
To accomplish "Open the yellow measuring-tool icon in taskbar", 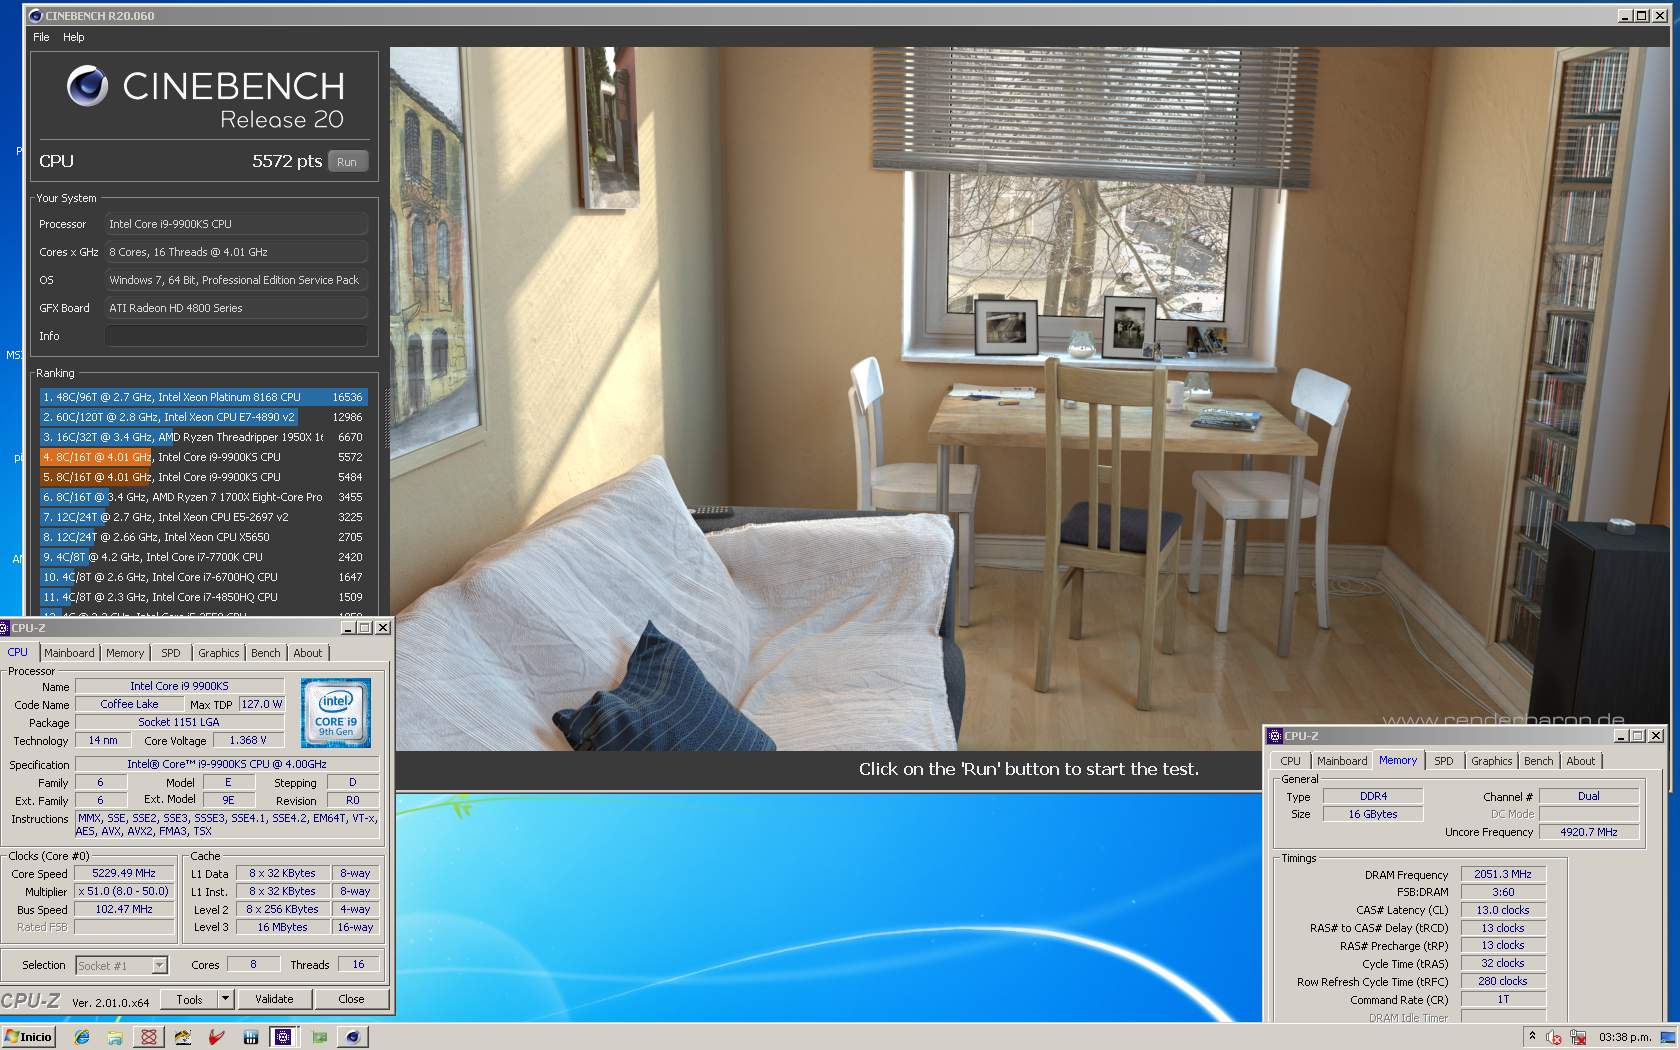I will click(x=183, y=1037).
